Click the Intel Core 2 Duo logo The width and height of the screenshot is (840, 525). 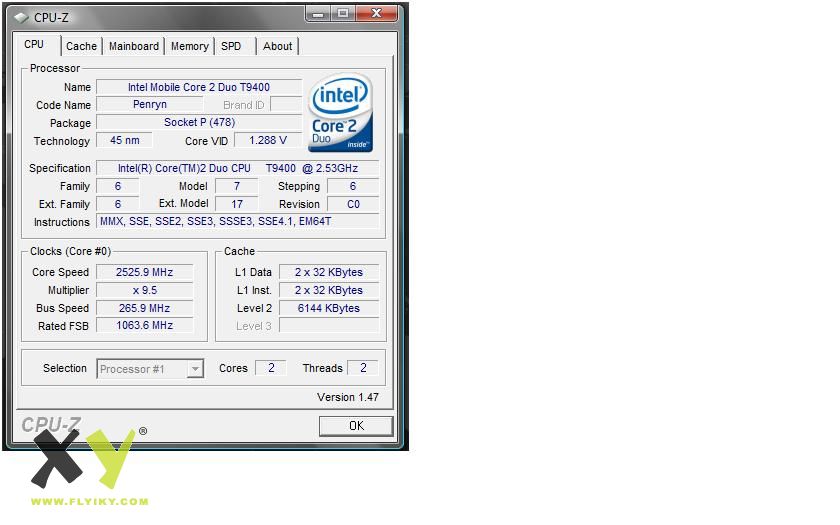[341, 113]
